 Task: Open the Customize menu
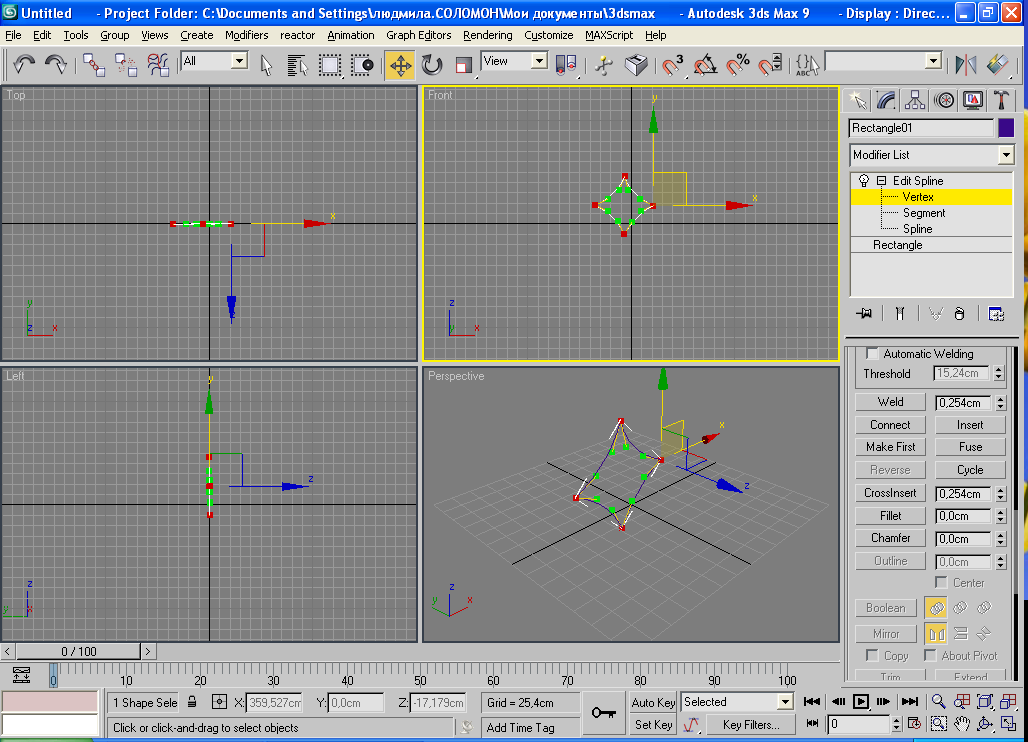548,35
